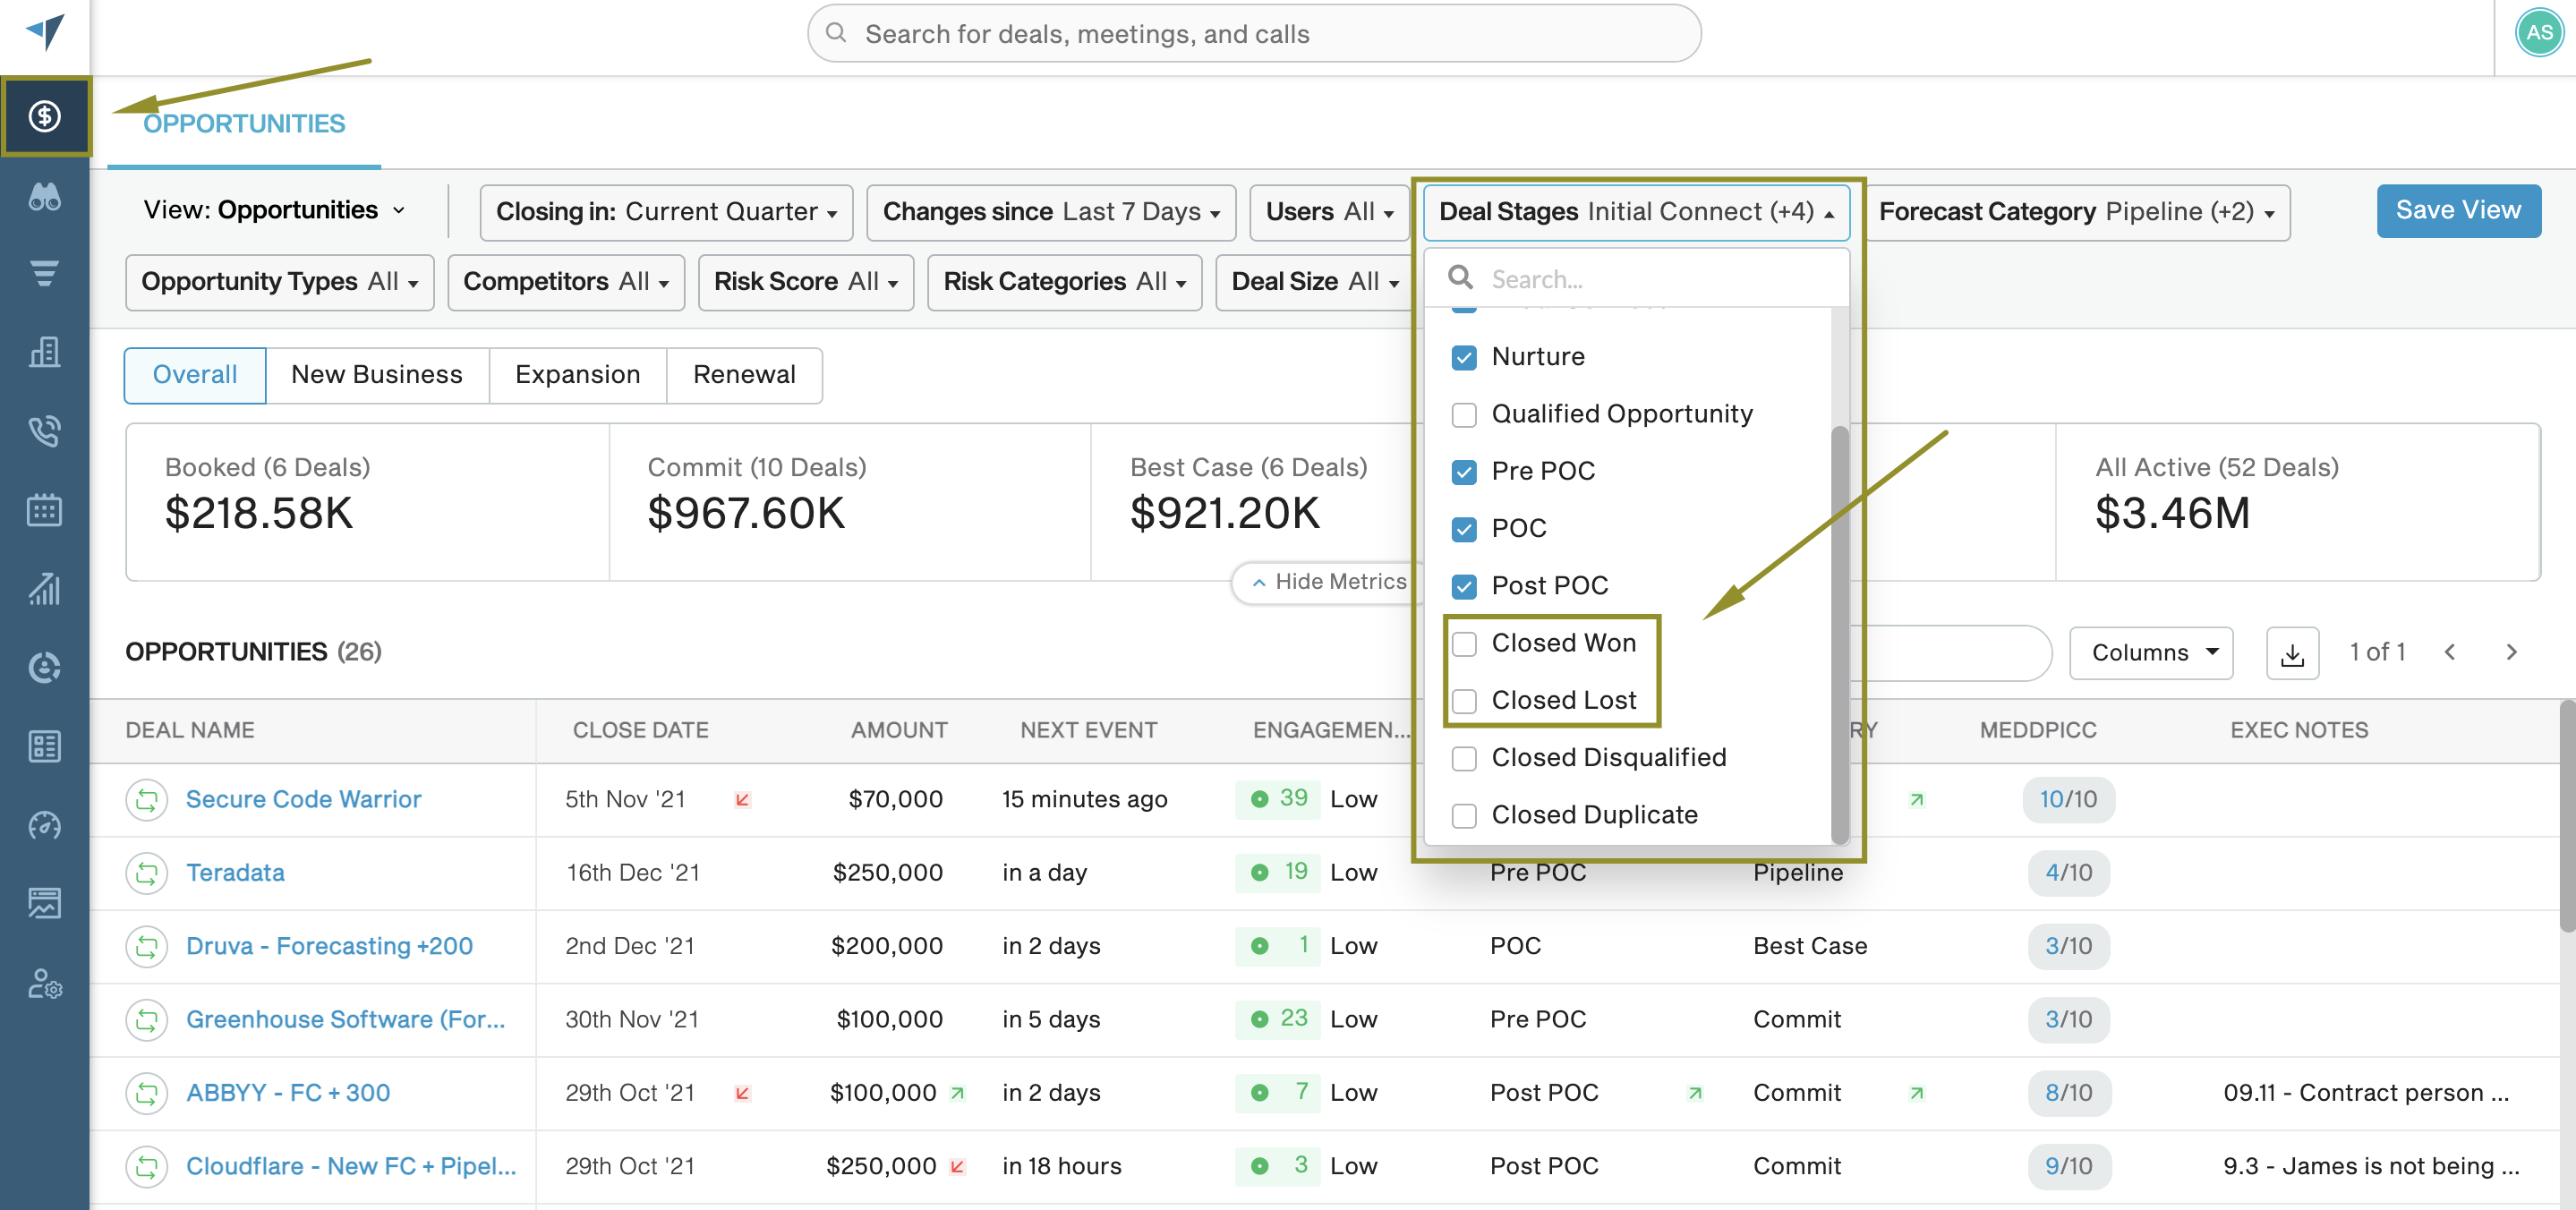Open the Forecast Category filter dropdown
2576x1210 pixels.
[2076, 212]
